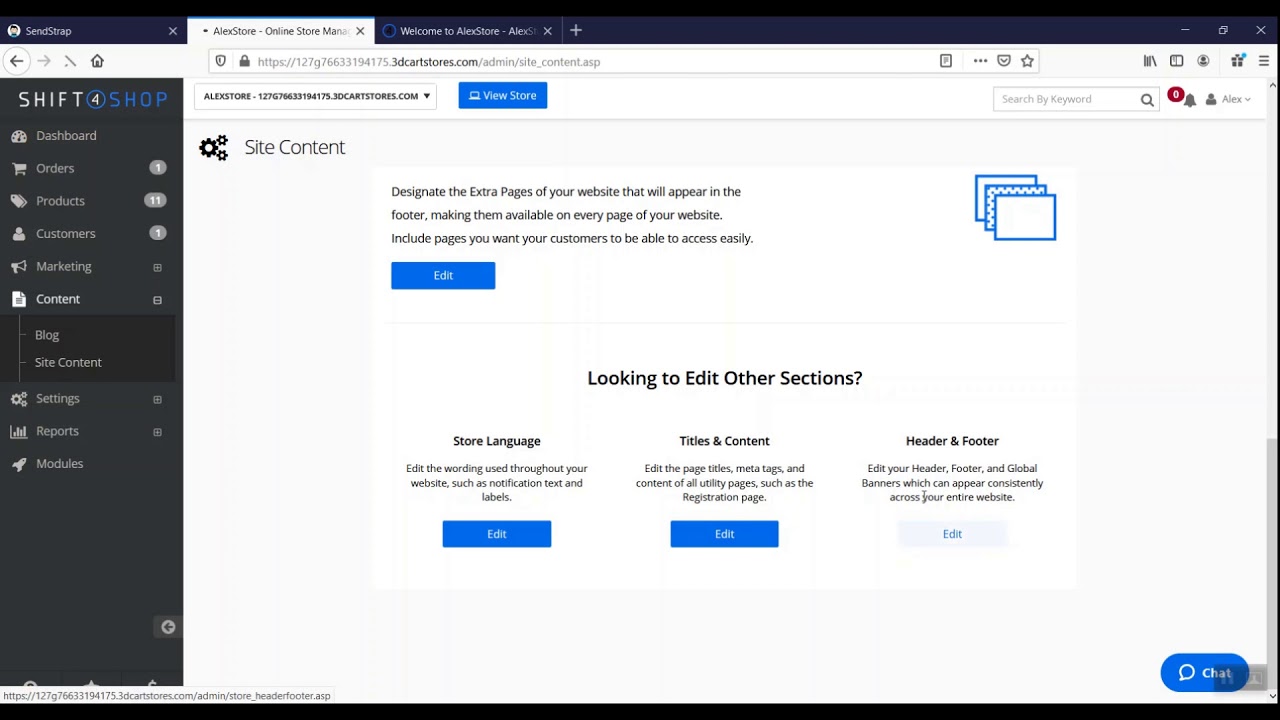Stop loading the page
Screen dimensions: 1280x720
click(70, 61)
